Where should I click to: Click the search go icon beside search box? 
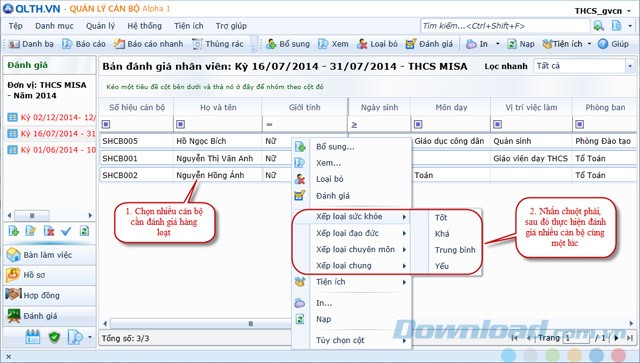click(598, 26)
